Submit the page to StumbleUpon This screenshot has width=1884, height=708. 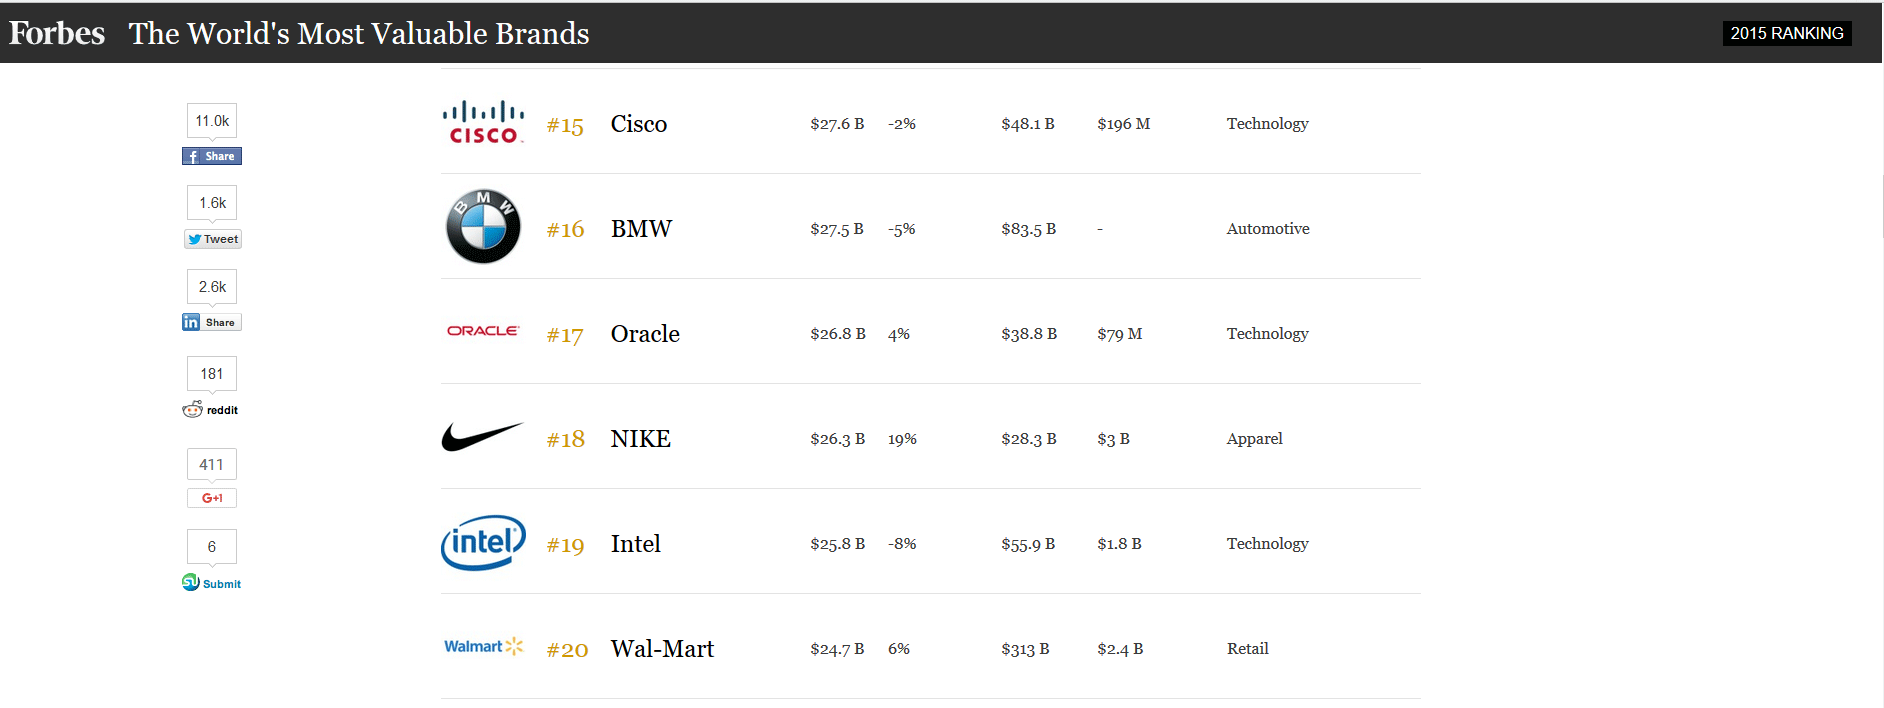212,583
